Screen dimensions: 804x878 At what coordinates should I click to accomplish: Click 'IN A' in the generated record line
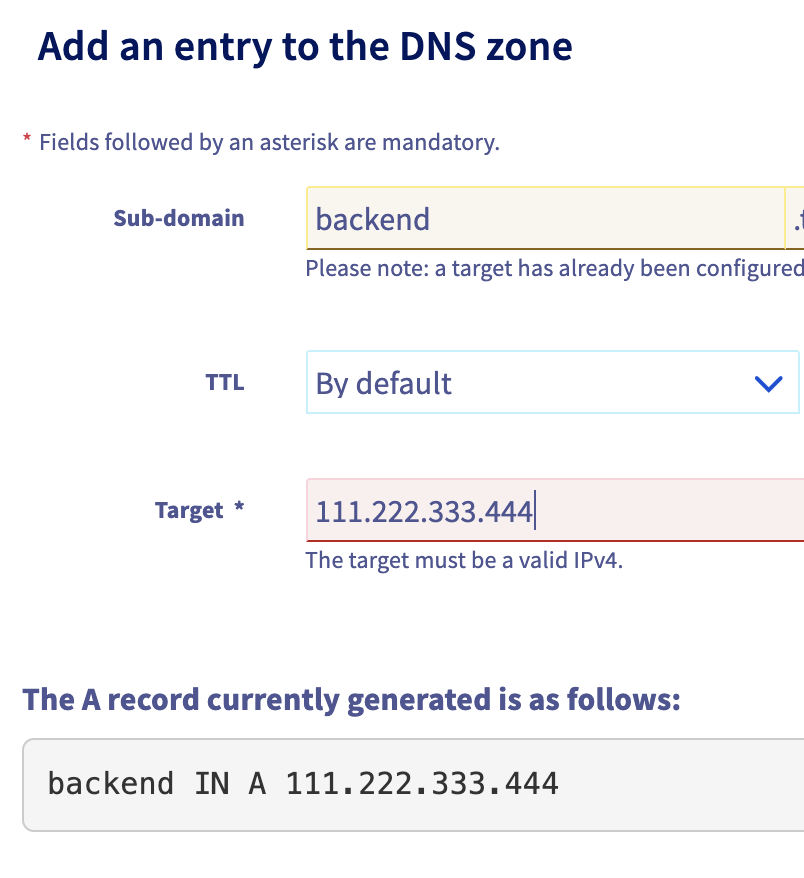click(x=230, y=783)
